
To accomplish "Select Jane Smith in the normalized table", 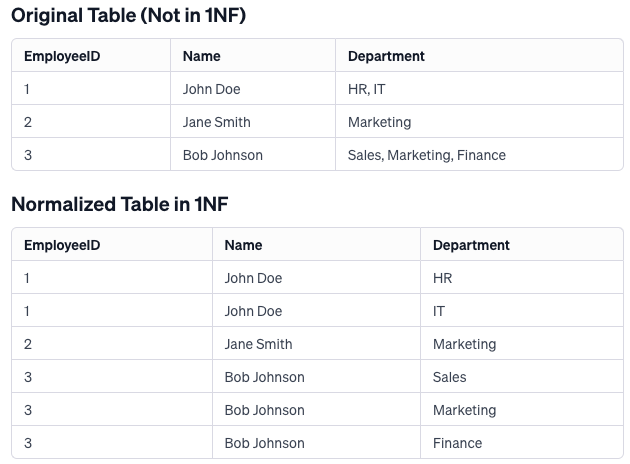I will click(258, 344).
